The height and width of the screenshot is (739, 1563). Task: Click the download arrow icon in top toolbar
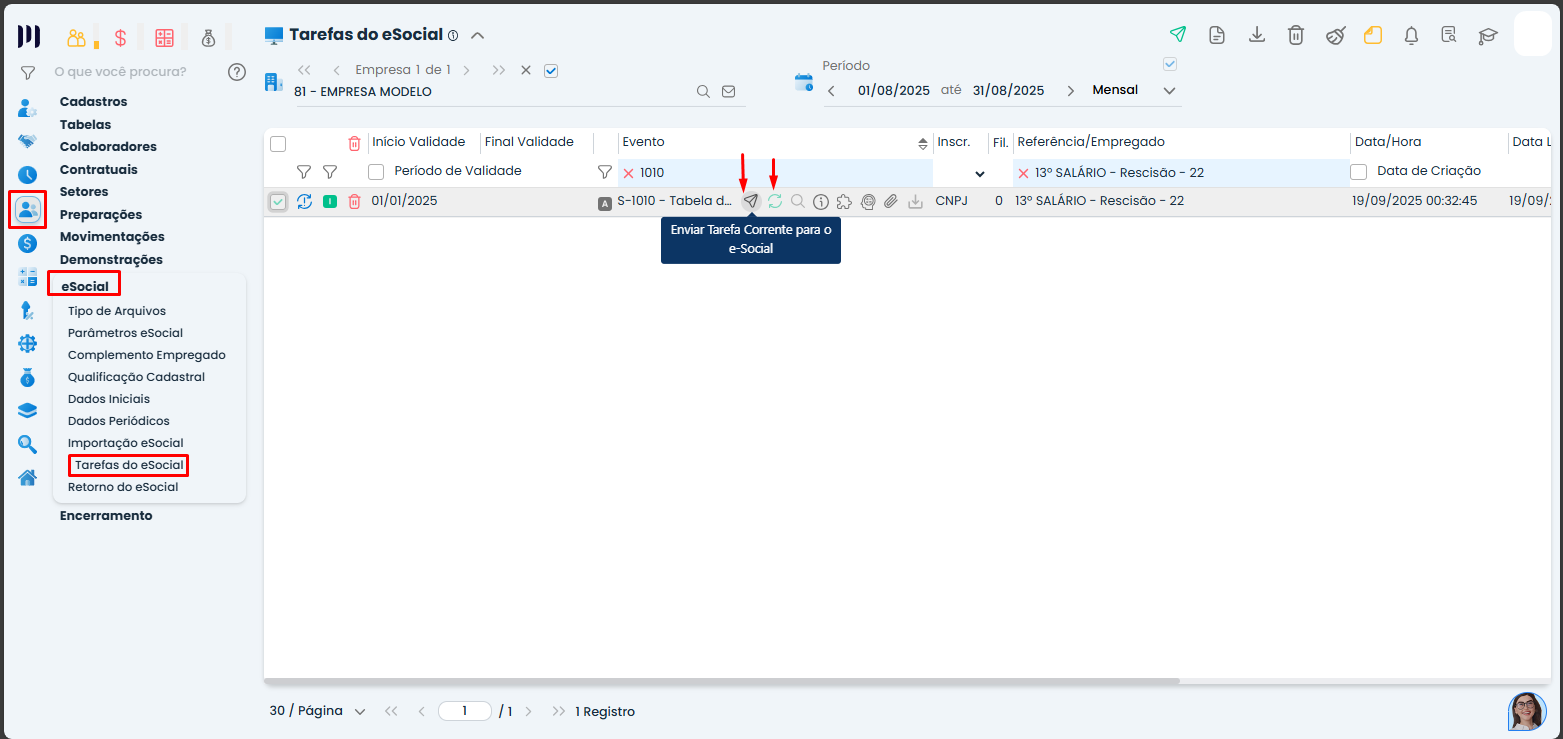(1257, 35)
